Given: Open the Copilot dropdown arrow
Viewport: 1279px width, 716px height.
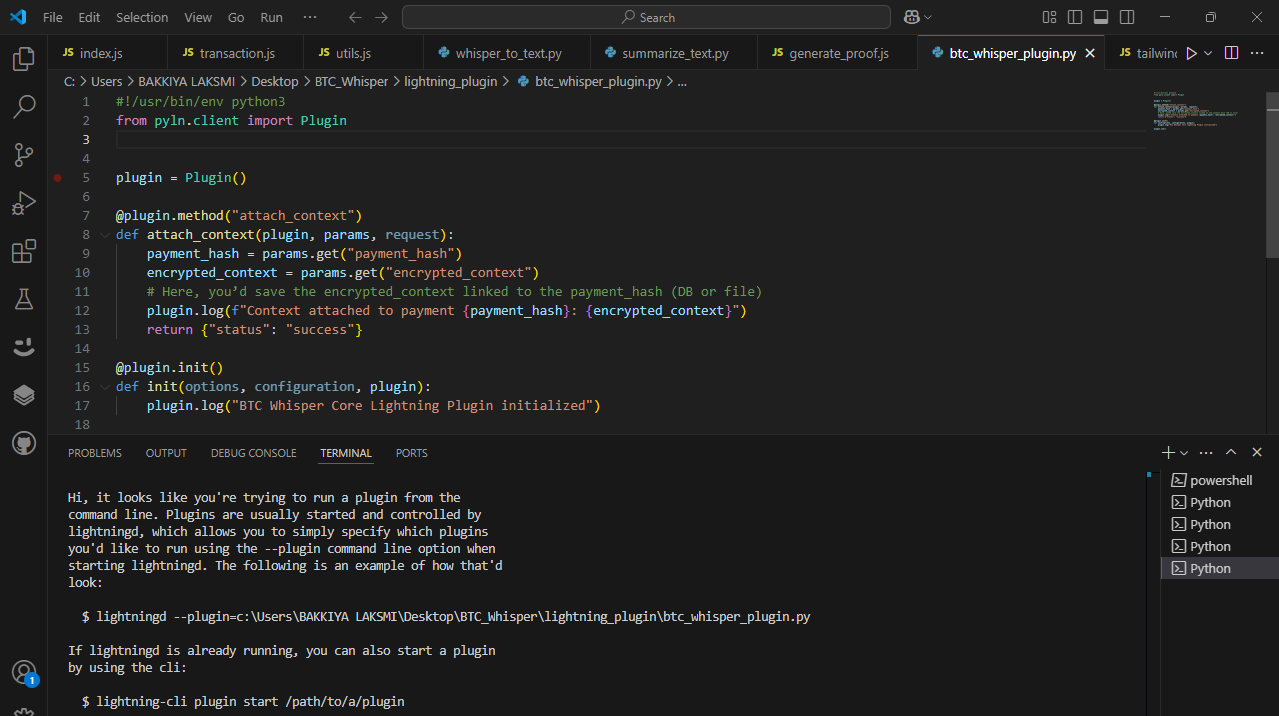Looking at the screenshot, I should point(928,17).
